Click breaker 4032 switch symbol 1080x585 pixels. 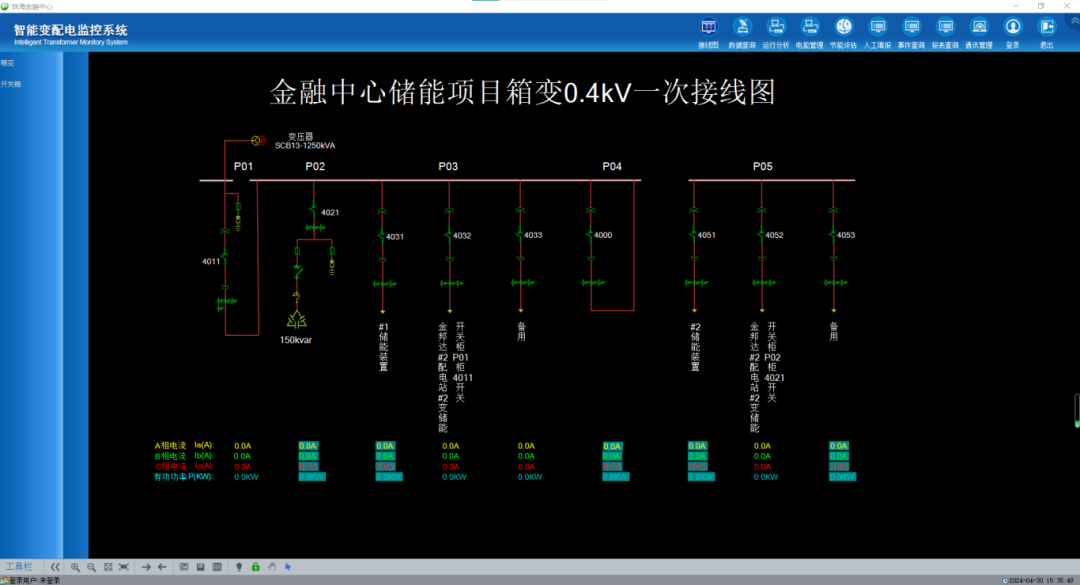(449, 236)
